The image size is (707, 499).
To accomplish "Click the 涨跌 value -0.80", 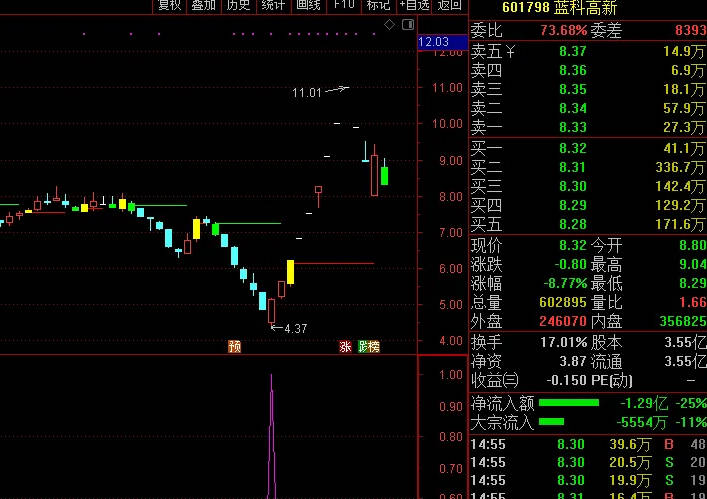I will point(570,264).
